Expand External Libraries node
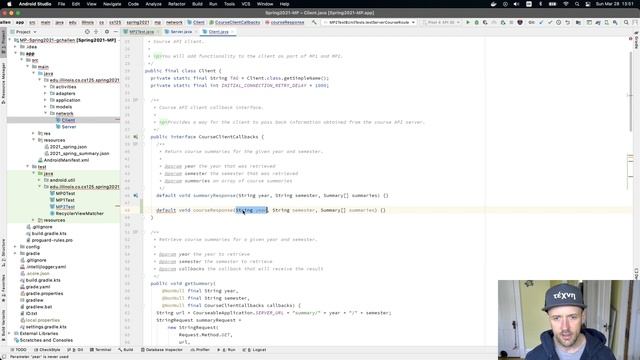This screenshot has height=360, width=640. [x=10, y=333]
